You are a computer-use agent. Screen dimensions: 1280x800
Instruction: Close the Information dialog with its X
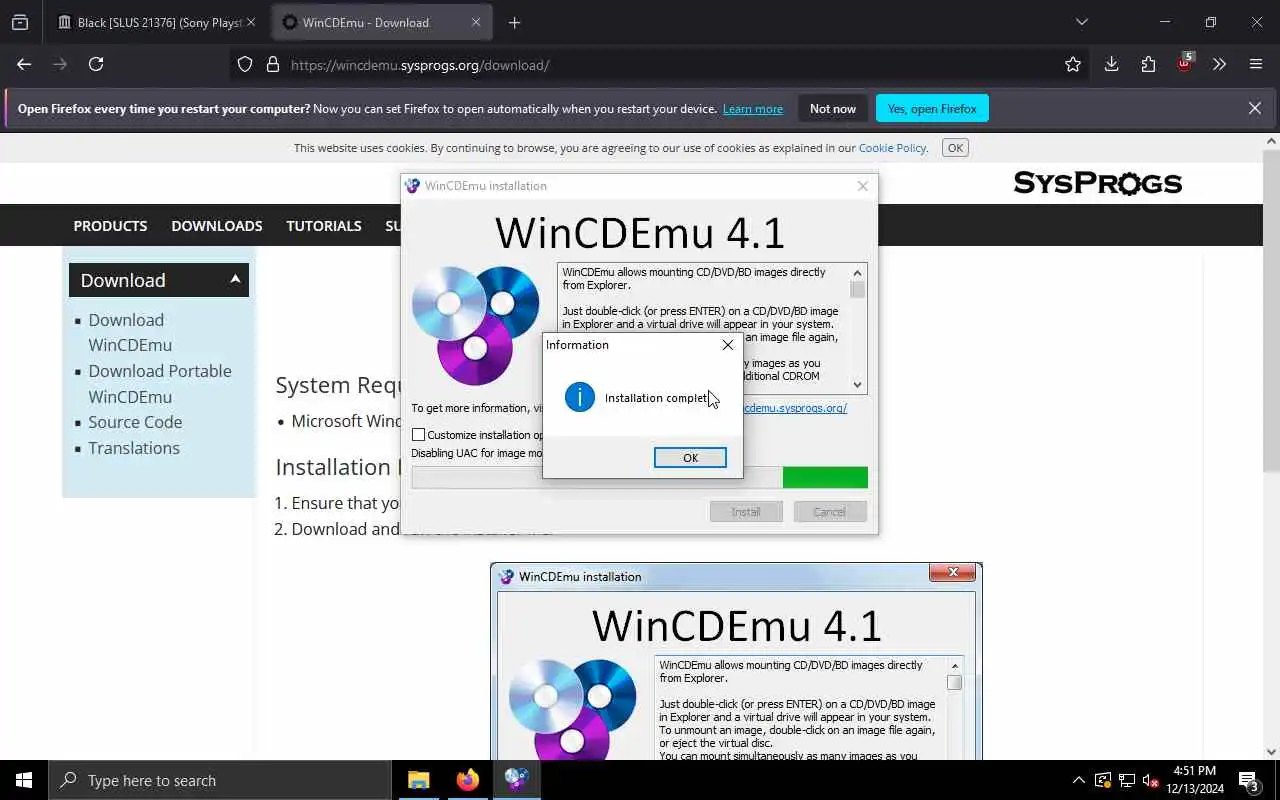pos(728,345)
